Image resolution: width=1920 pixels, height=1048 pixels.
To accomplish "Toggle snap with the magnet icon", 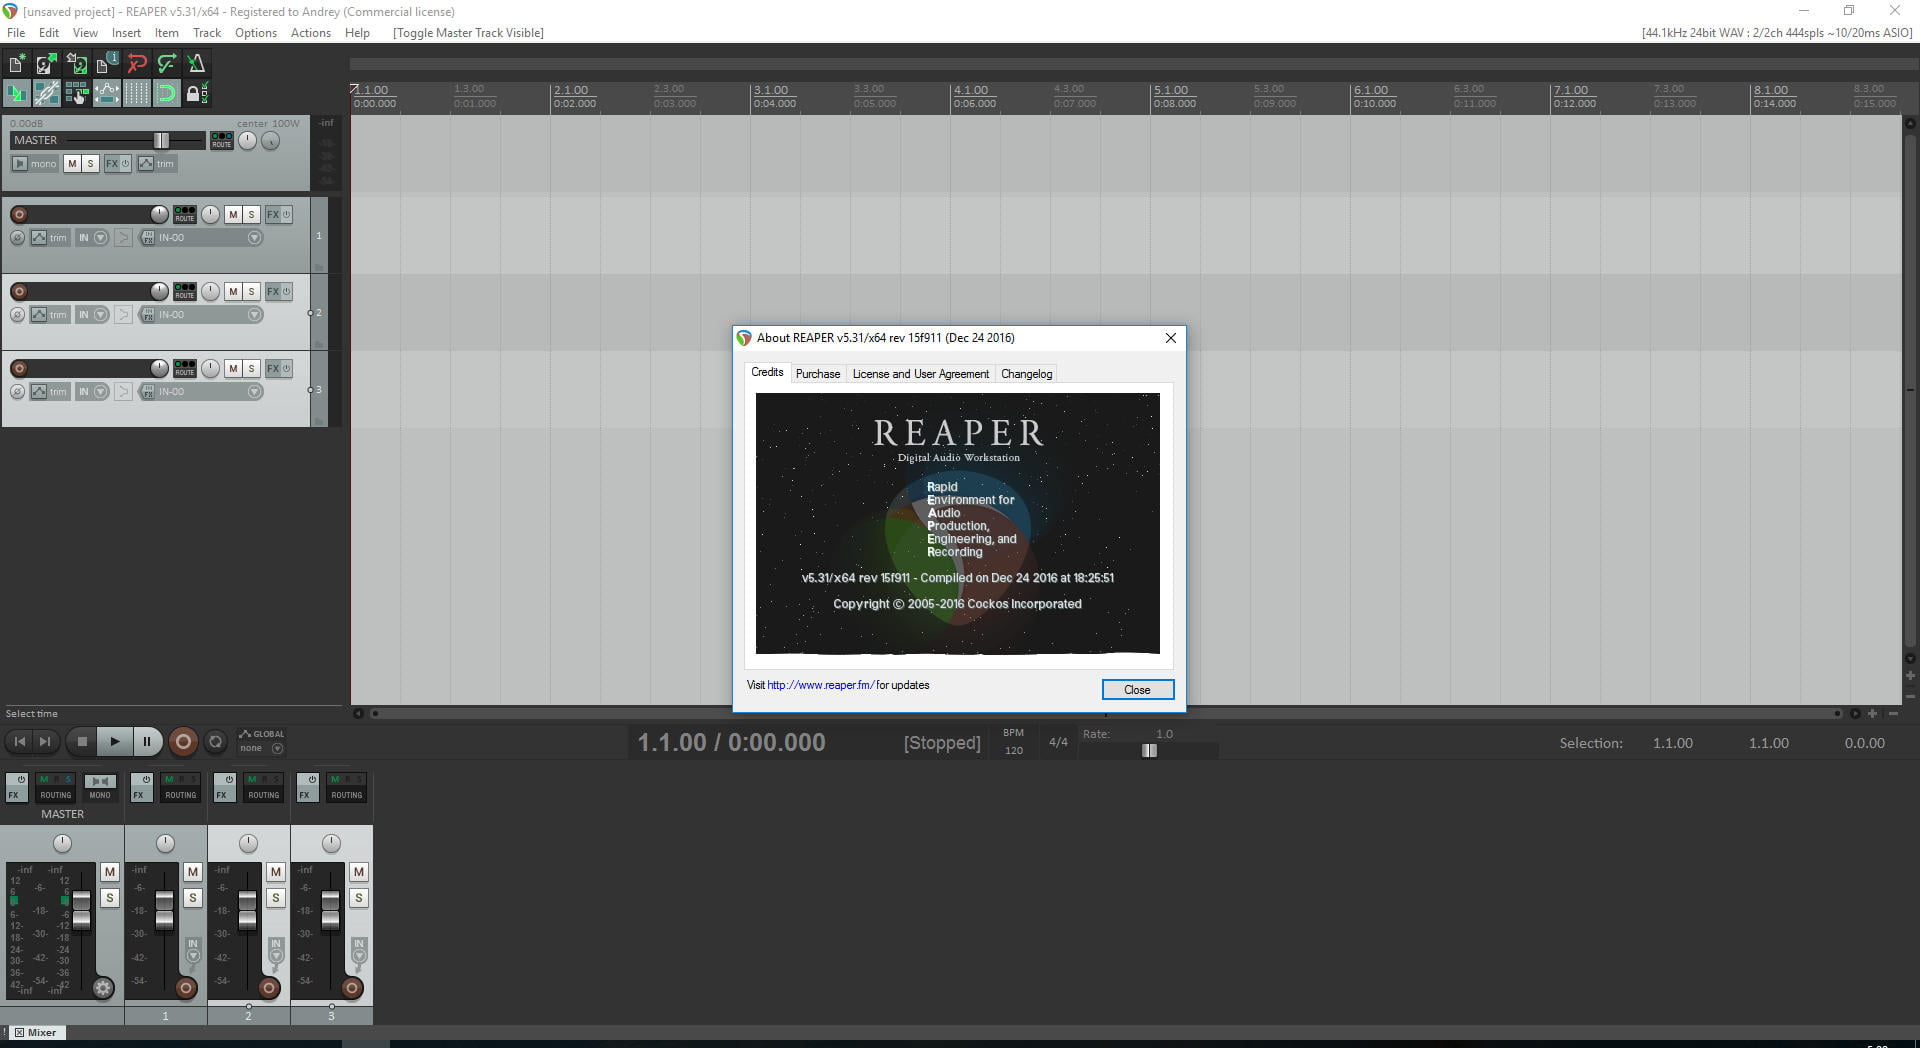I will tap(166, 94).
